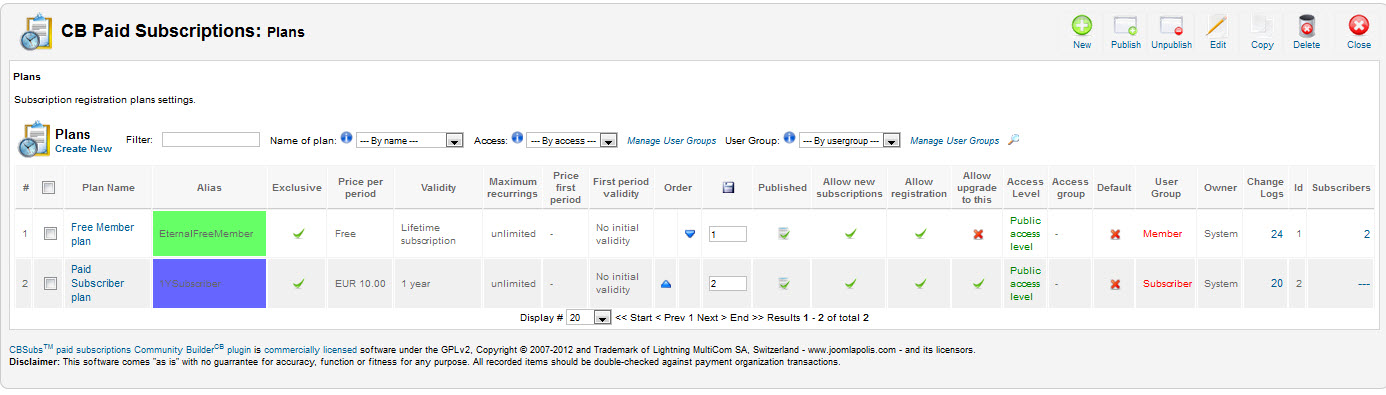Click Default red X for Free Member plan
The width and height of the screenshot is (1386, 395).
click(x=1115, y=234)
